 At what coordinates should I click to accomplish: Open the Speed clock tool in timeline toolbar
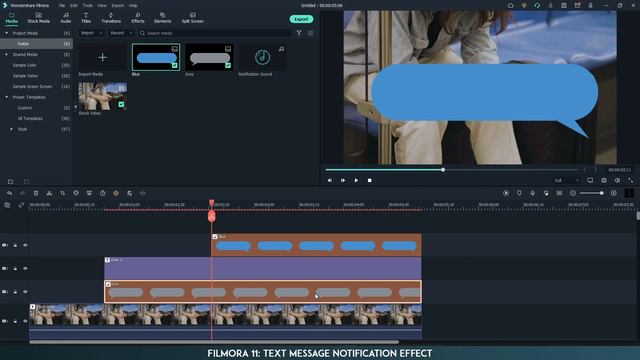point(102,193)
